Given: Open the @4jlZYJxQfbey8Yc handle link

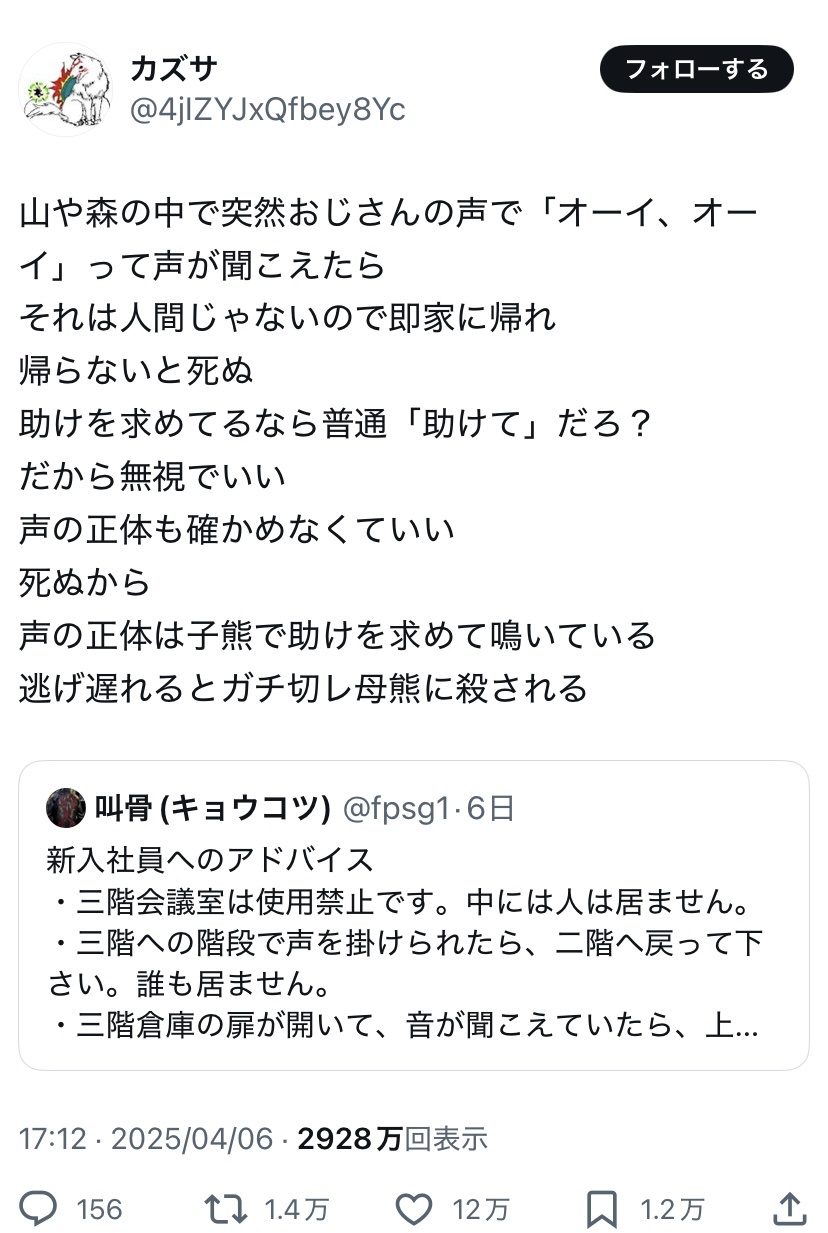Looking at the screenshot, I should pos(267,109).
